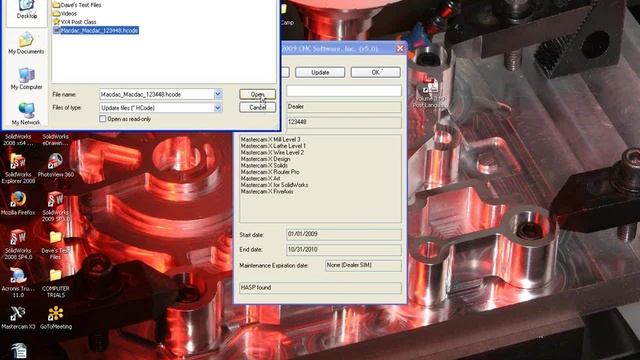Expand the Files of type dropdown
The image size is (640, 360).
click(x=218, y=108)
